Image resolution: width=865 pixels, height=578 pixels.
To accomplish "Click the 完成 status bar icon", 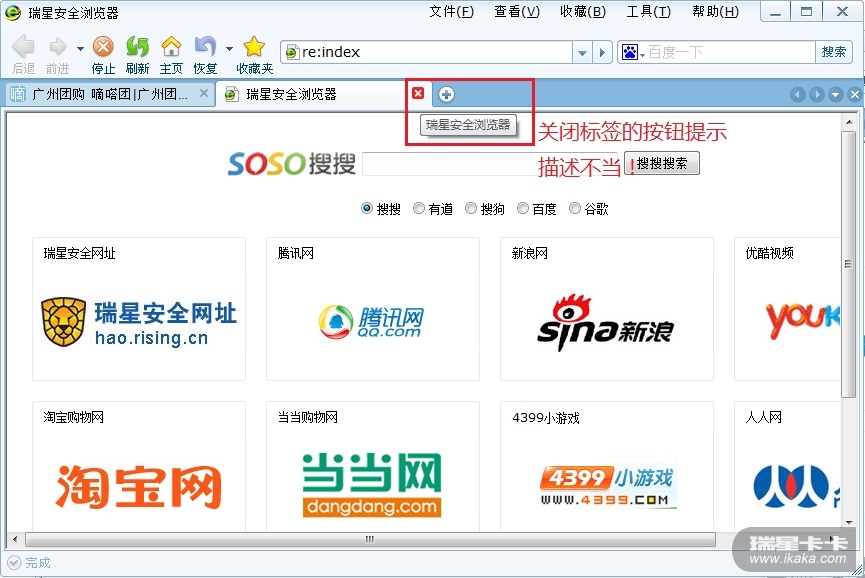I will [x=14, y=563].
